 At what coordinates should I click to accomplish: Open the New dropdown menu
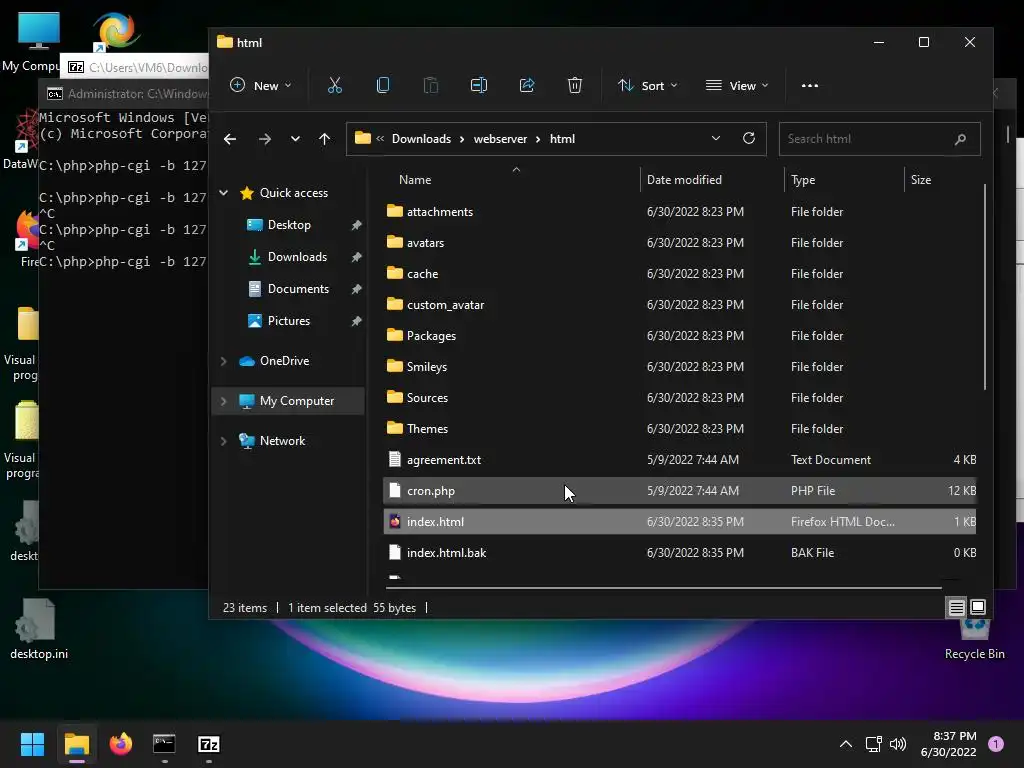pos(261,86)
